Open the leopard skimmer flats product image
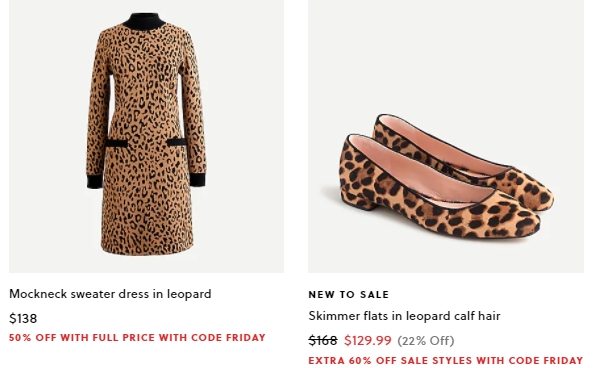The image size is (595, 368). [x=446, y=136]
